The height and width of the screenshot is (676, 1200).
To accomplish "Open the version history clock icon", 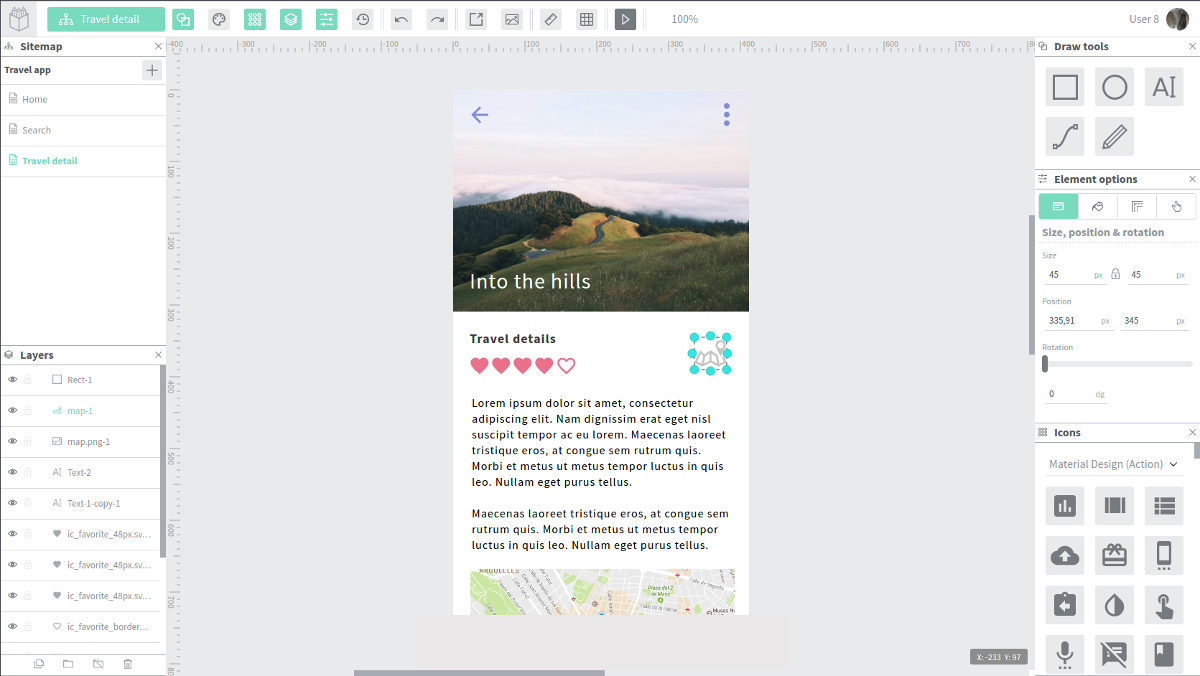I will point(363,18).
